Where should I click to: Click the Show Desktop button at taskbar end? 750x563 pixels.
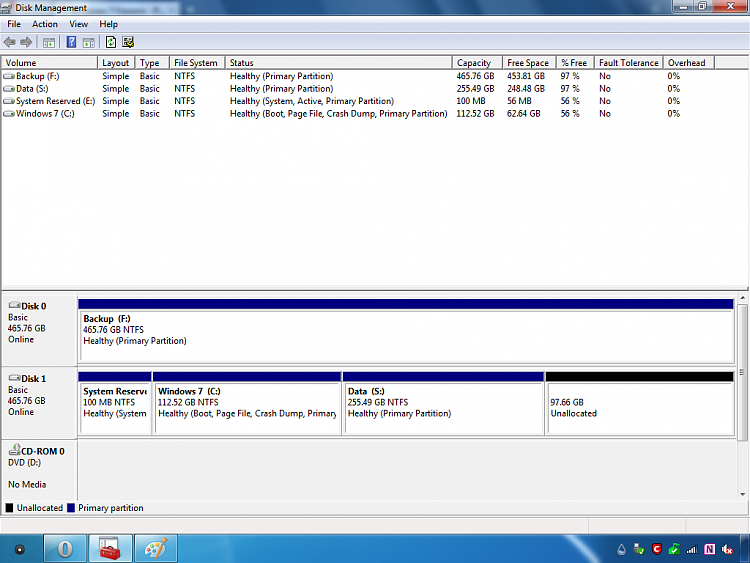745,549
